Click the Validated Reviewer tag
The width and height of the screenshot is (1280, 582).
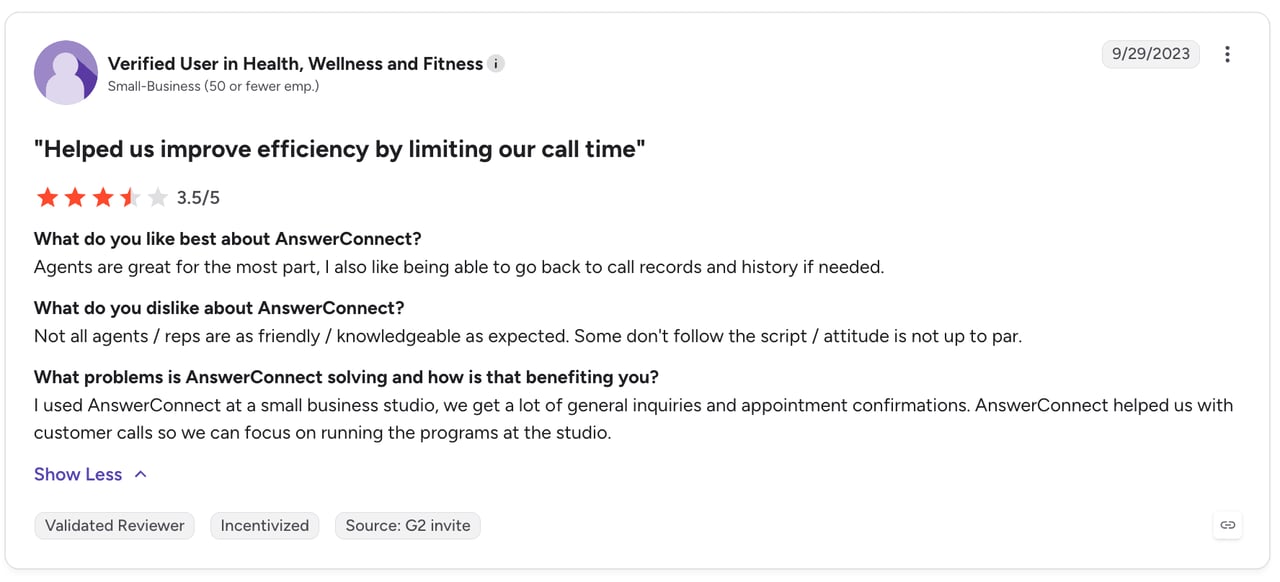115,526
